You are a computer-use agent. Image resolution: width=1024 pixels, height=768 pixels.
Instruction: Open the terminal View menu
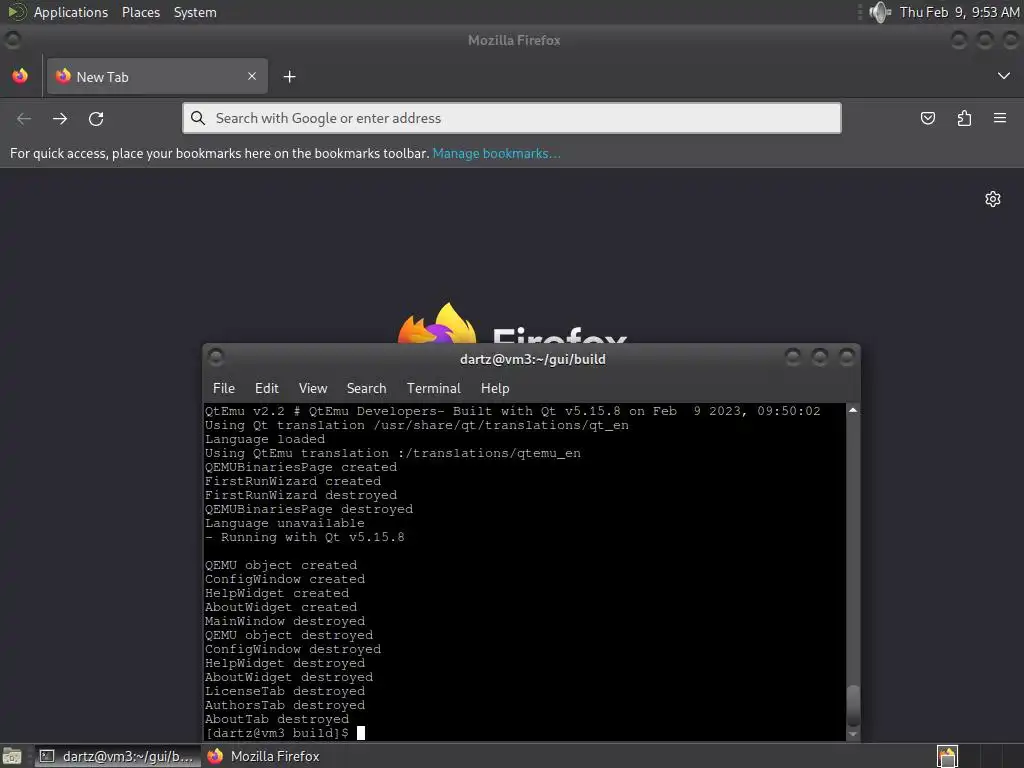point(313,388)
